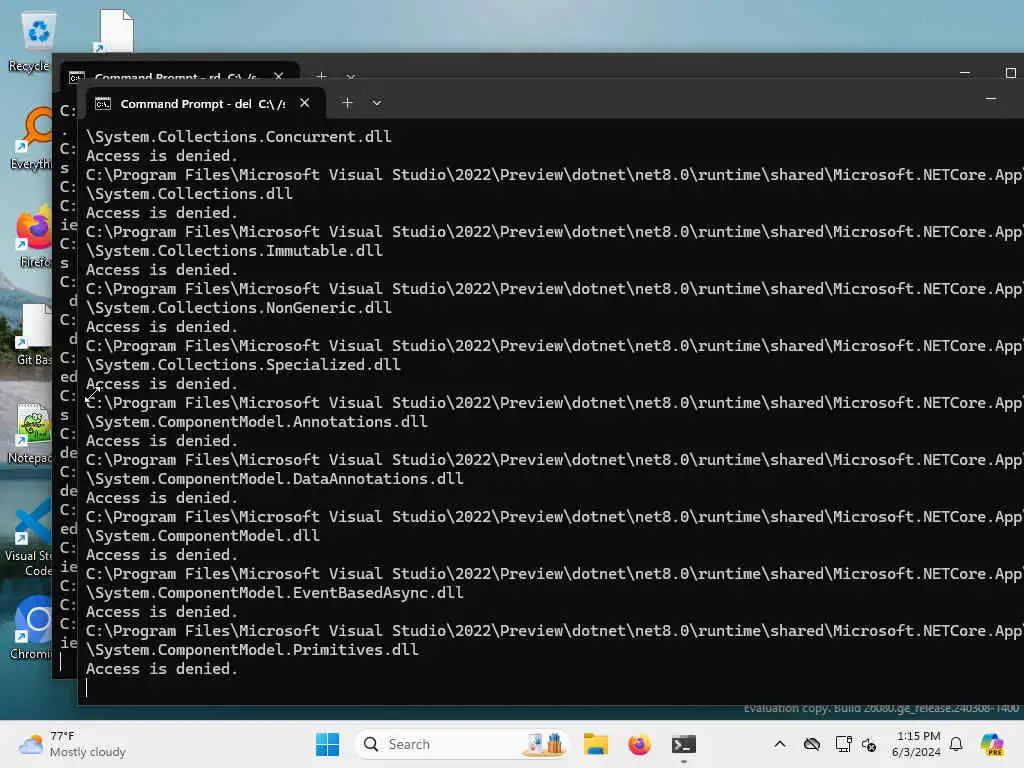The width and height of the screenshot is (1024, 768).
Task: Click the text '\System.ComponentModel.EventBasedAsync.dll'
Action: coord(274,593)
